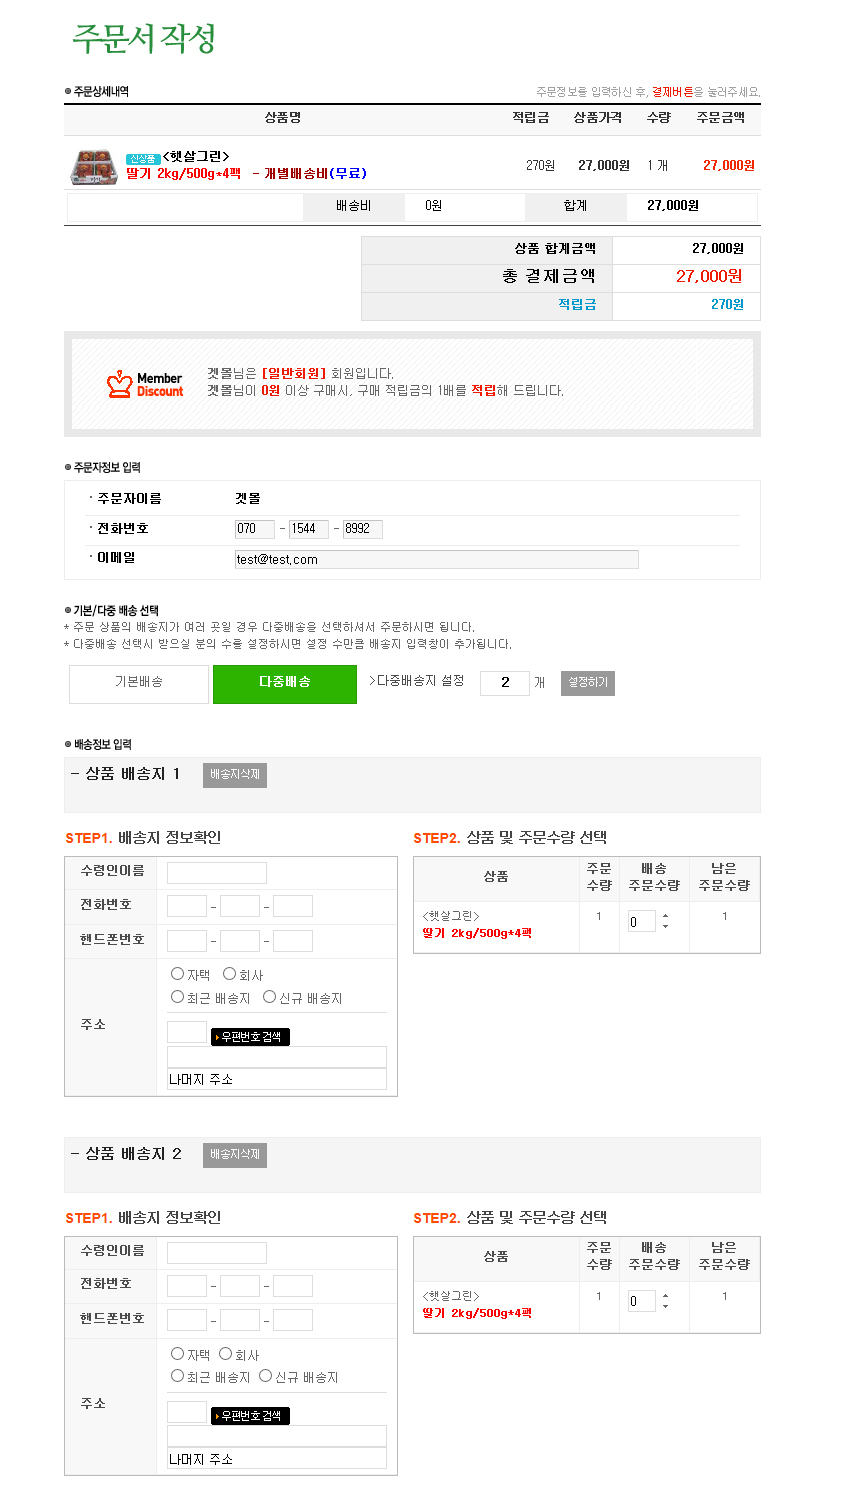Open the 딸기 2kg/500g*4팩 link in order details
Image resolution: width=850 pixels, height=1489 pixels.
184,174
